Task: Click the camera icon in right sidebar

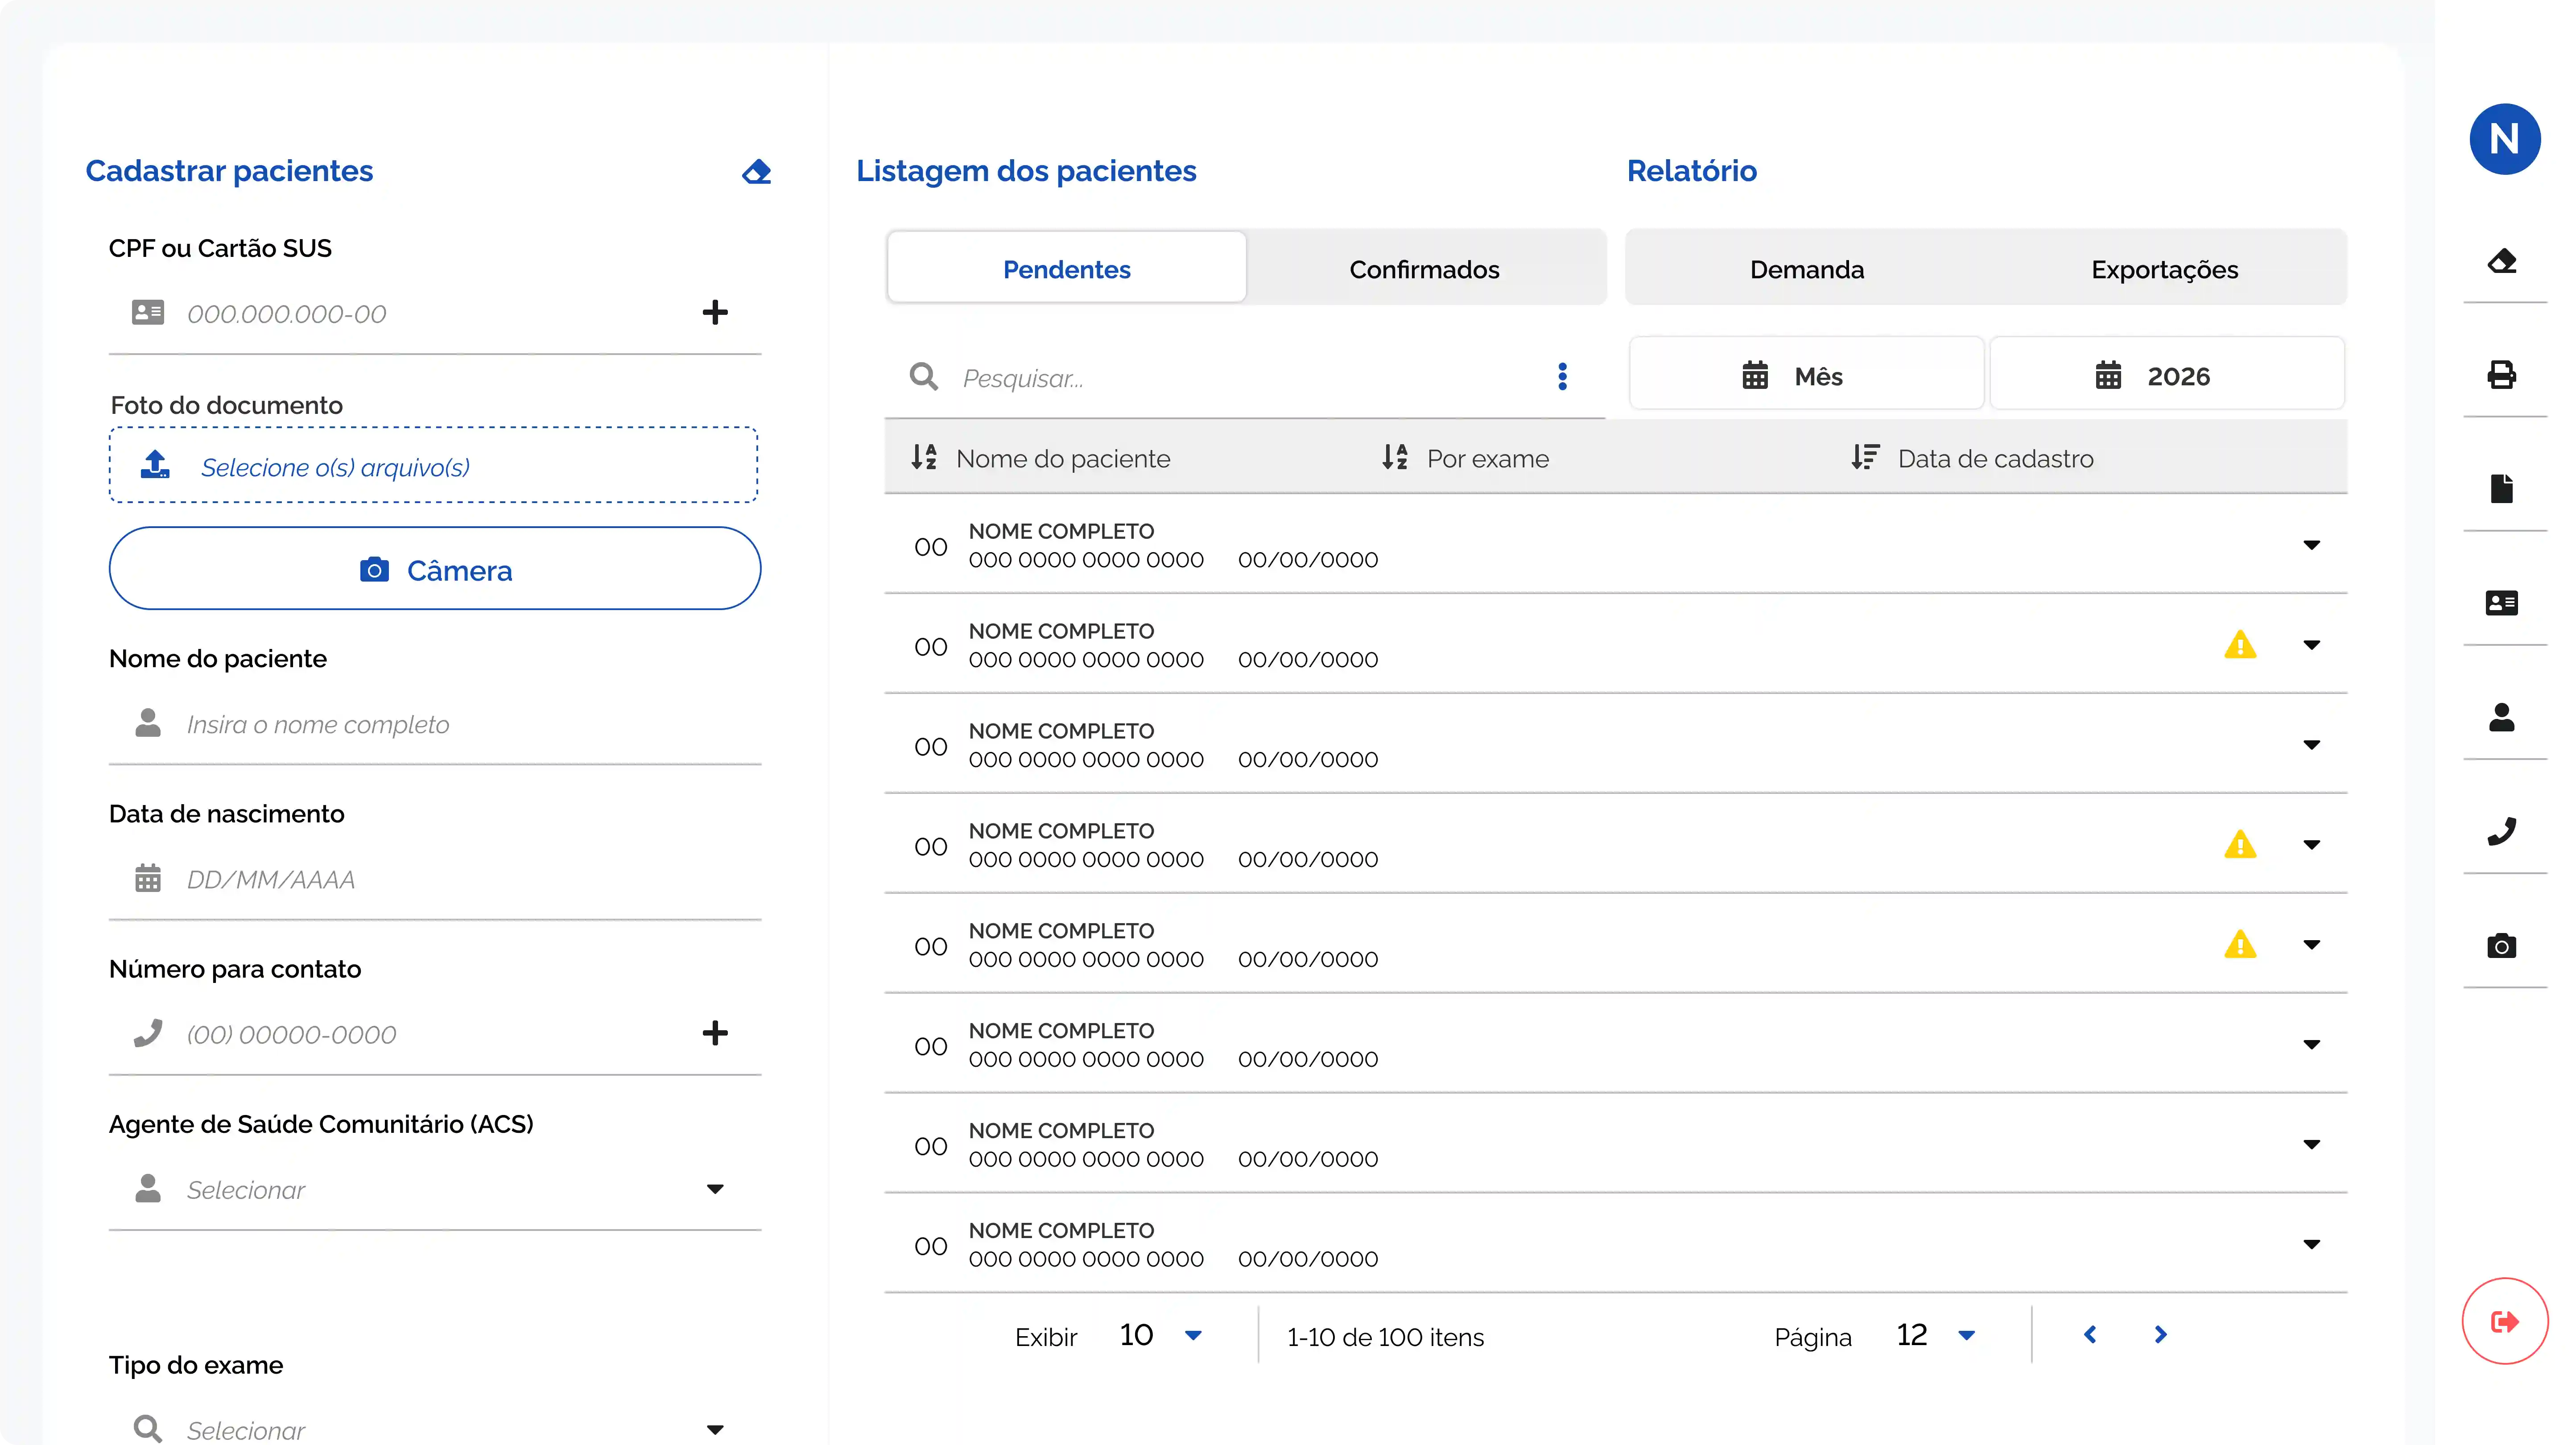Action: (x=2502, y=946)
